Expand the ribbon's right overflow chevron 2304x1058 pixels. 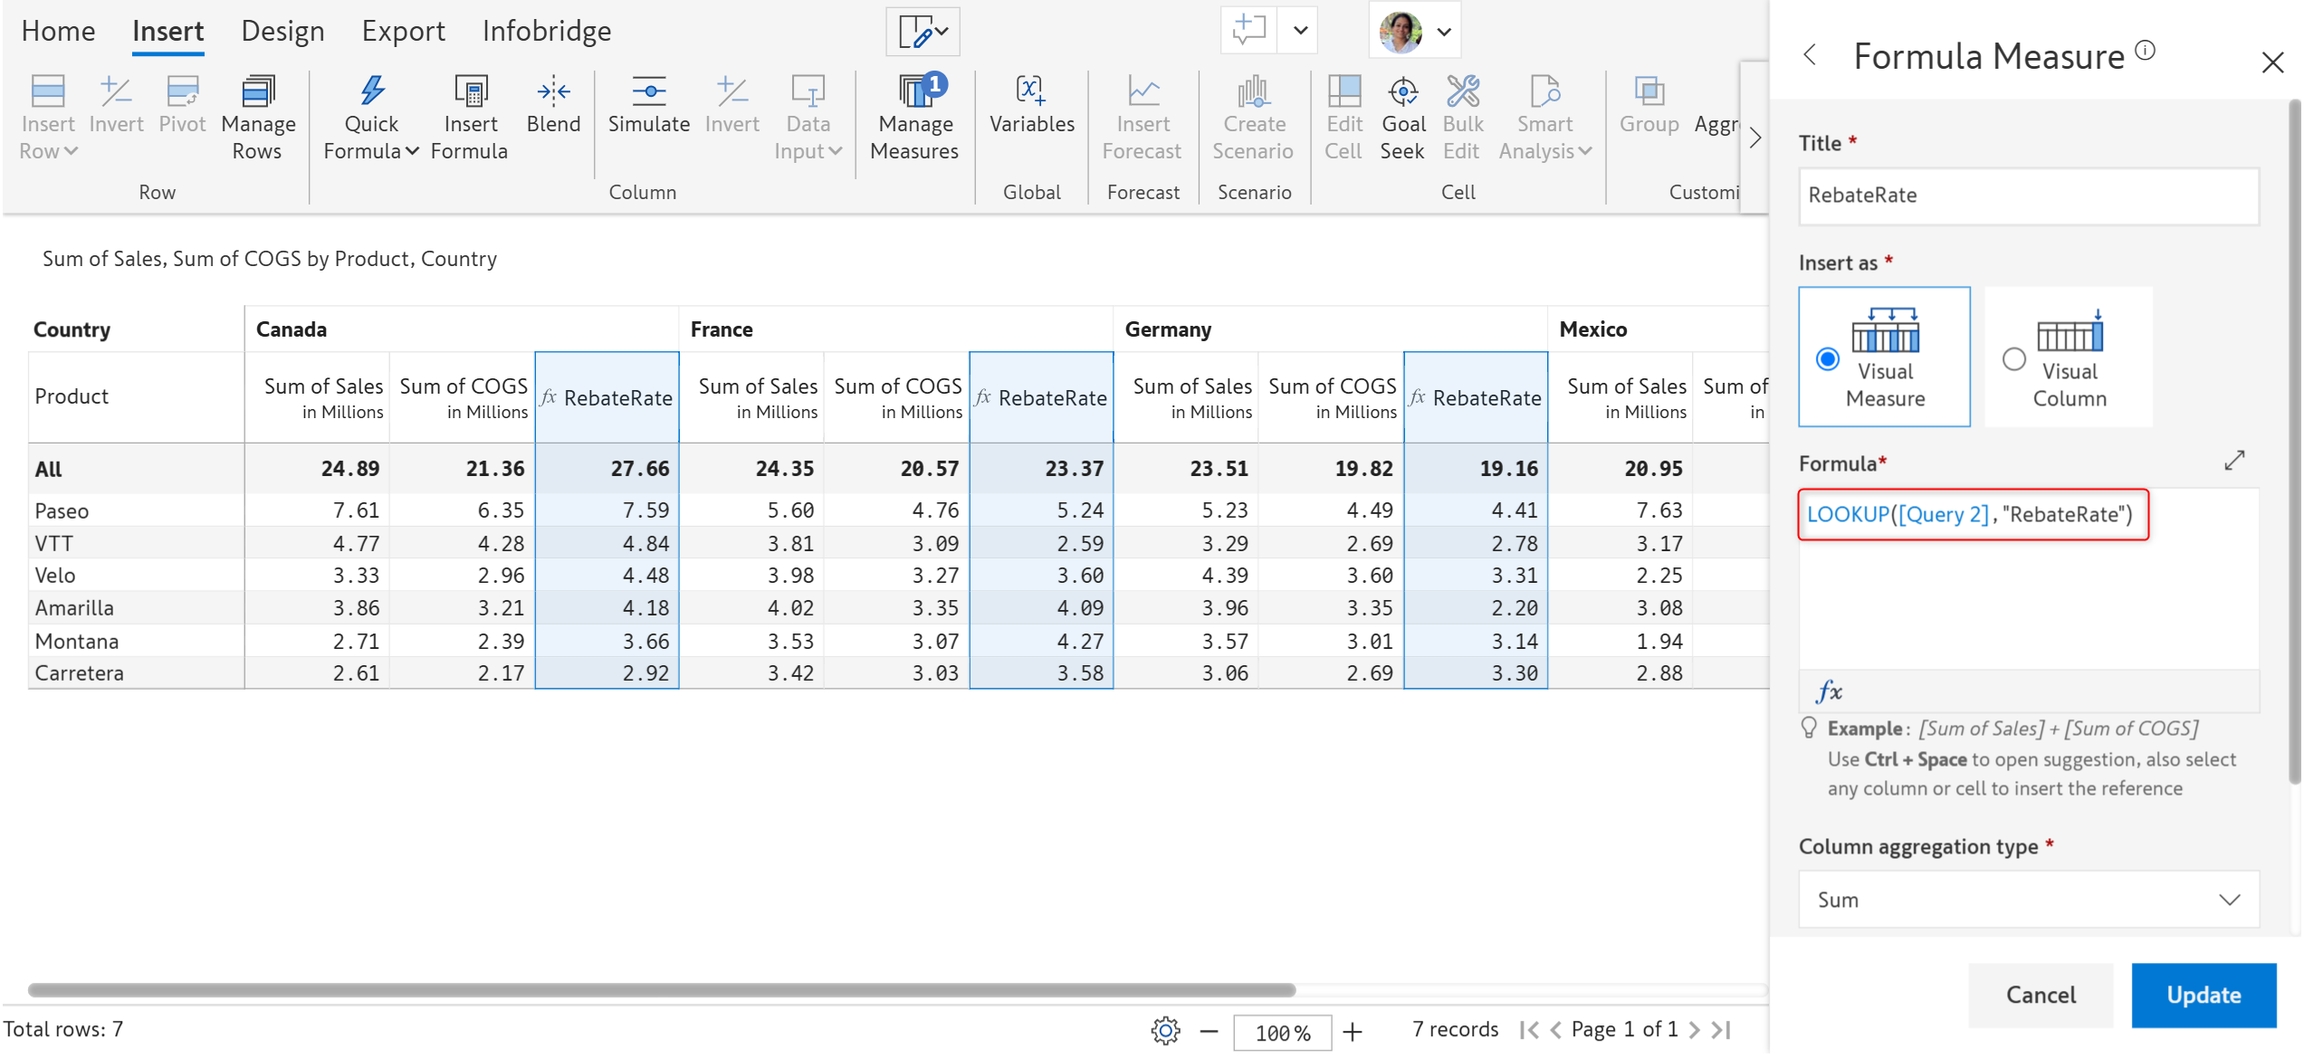[1755, 138]
